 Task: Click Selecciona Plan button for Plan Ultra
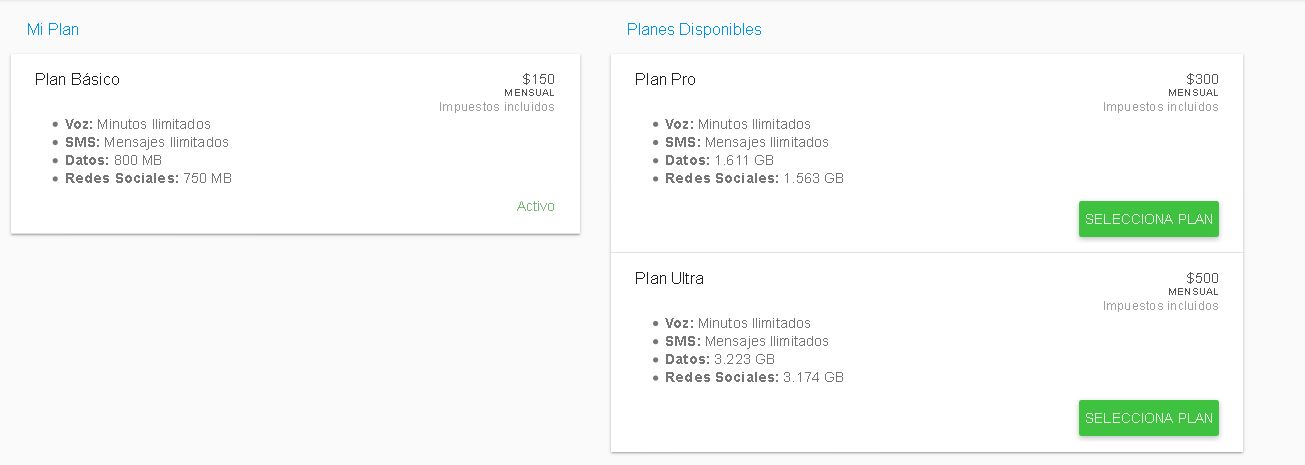pos(1148,418)
